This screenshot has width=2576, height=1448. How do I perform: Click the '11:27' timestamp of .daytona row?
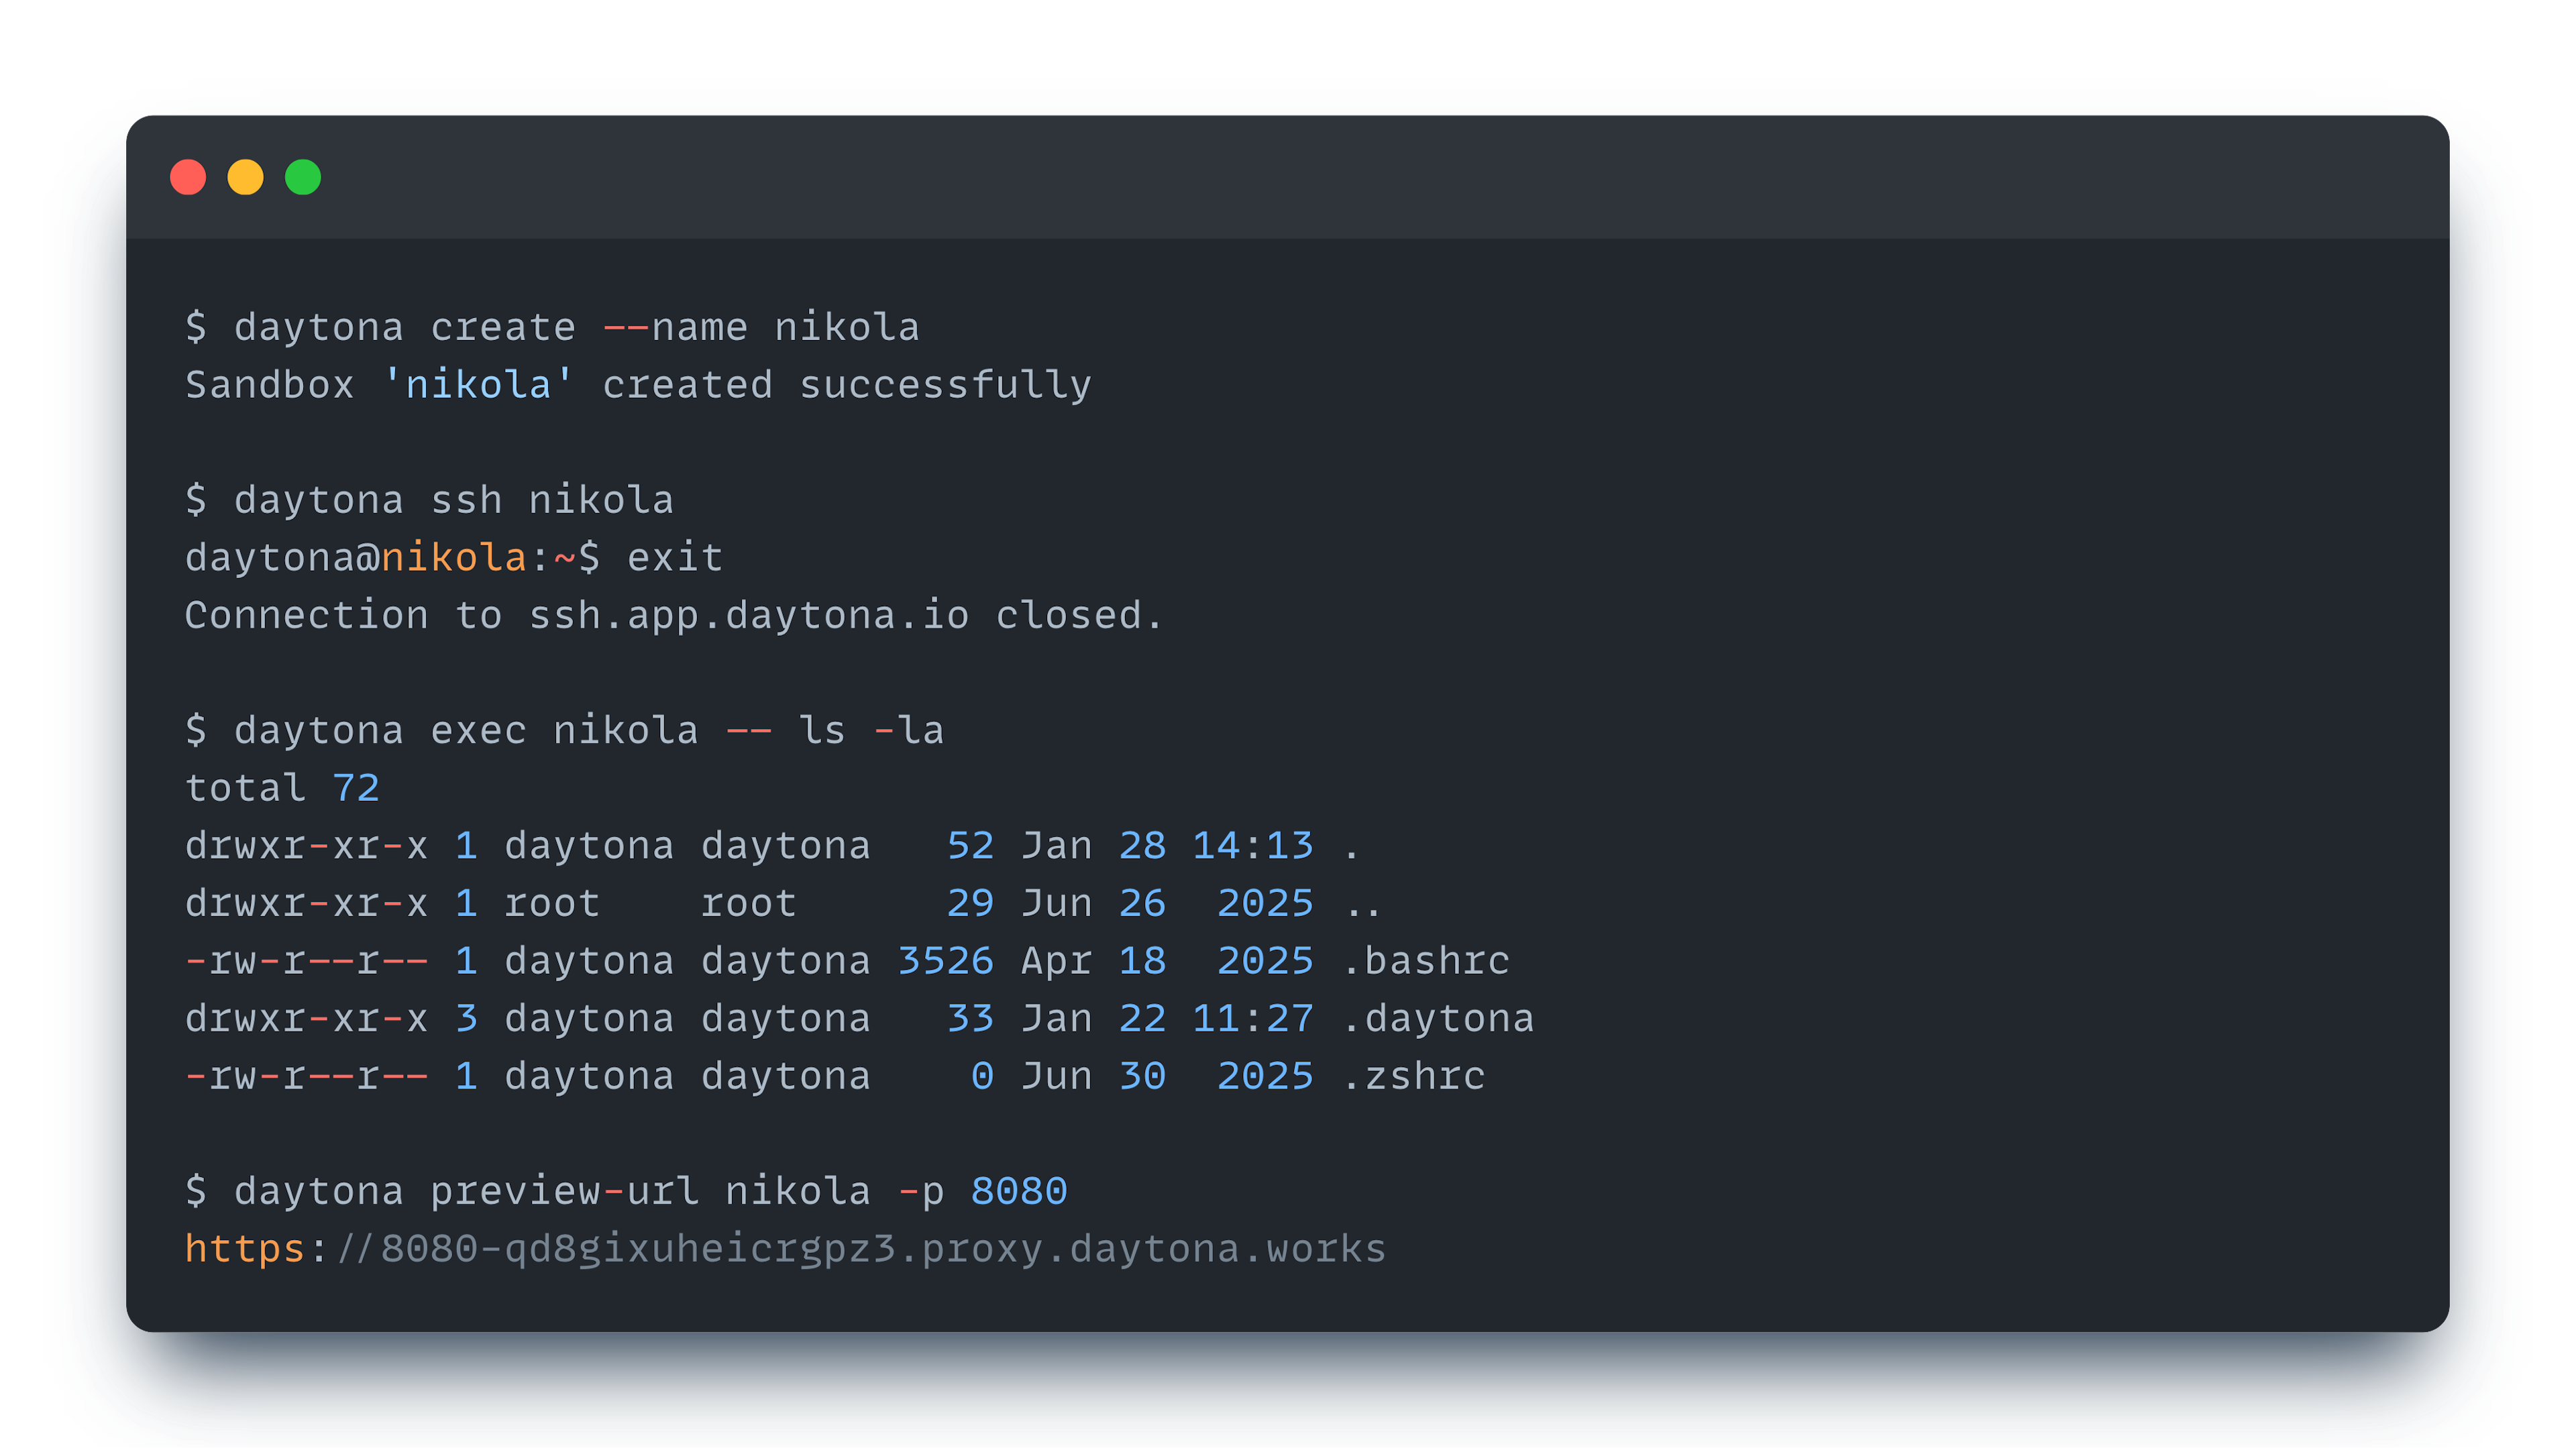pyautogui.click(x=1253, y=1018)
